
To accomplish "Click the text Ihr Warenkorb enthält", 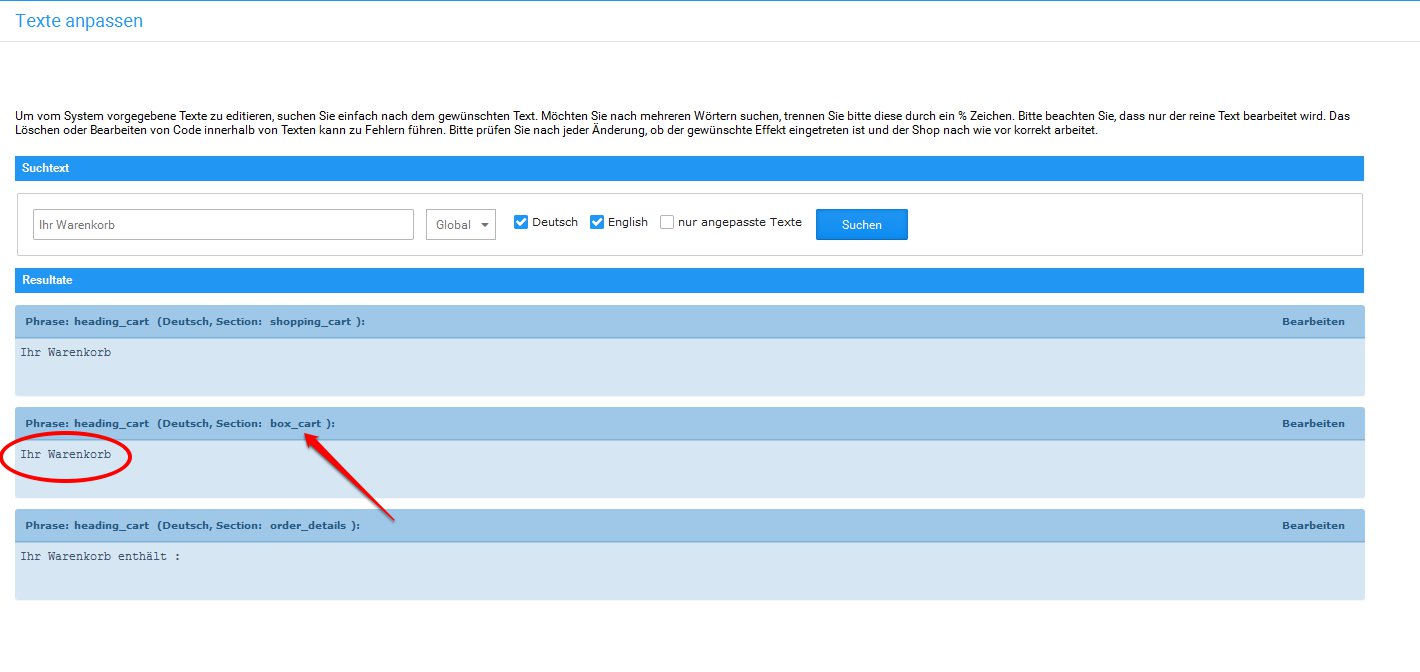I will click(100, 557).
